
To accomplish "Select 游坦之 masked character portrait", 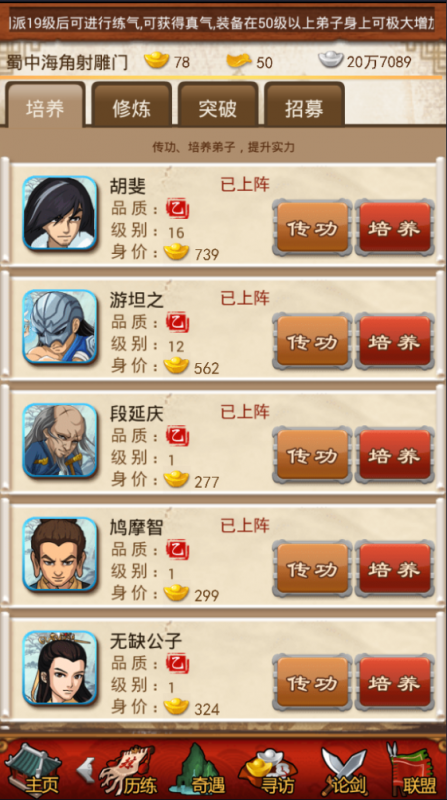I will [x=60, y=327].
